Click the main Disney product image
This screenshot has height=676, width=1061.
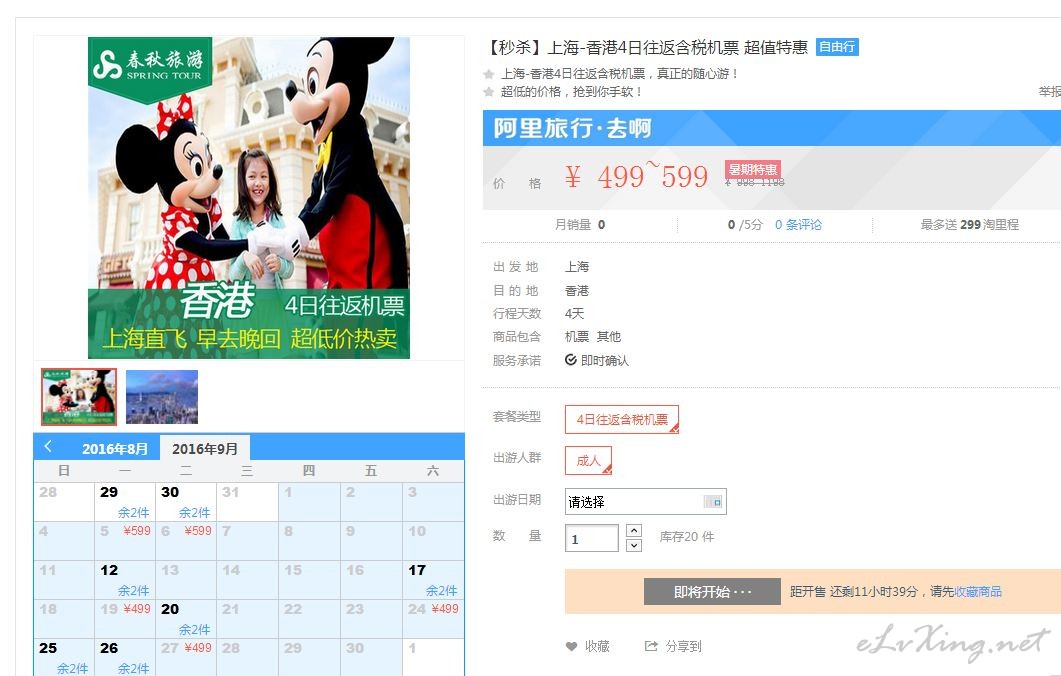point(249,198)
